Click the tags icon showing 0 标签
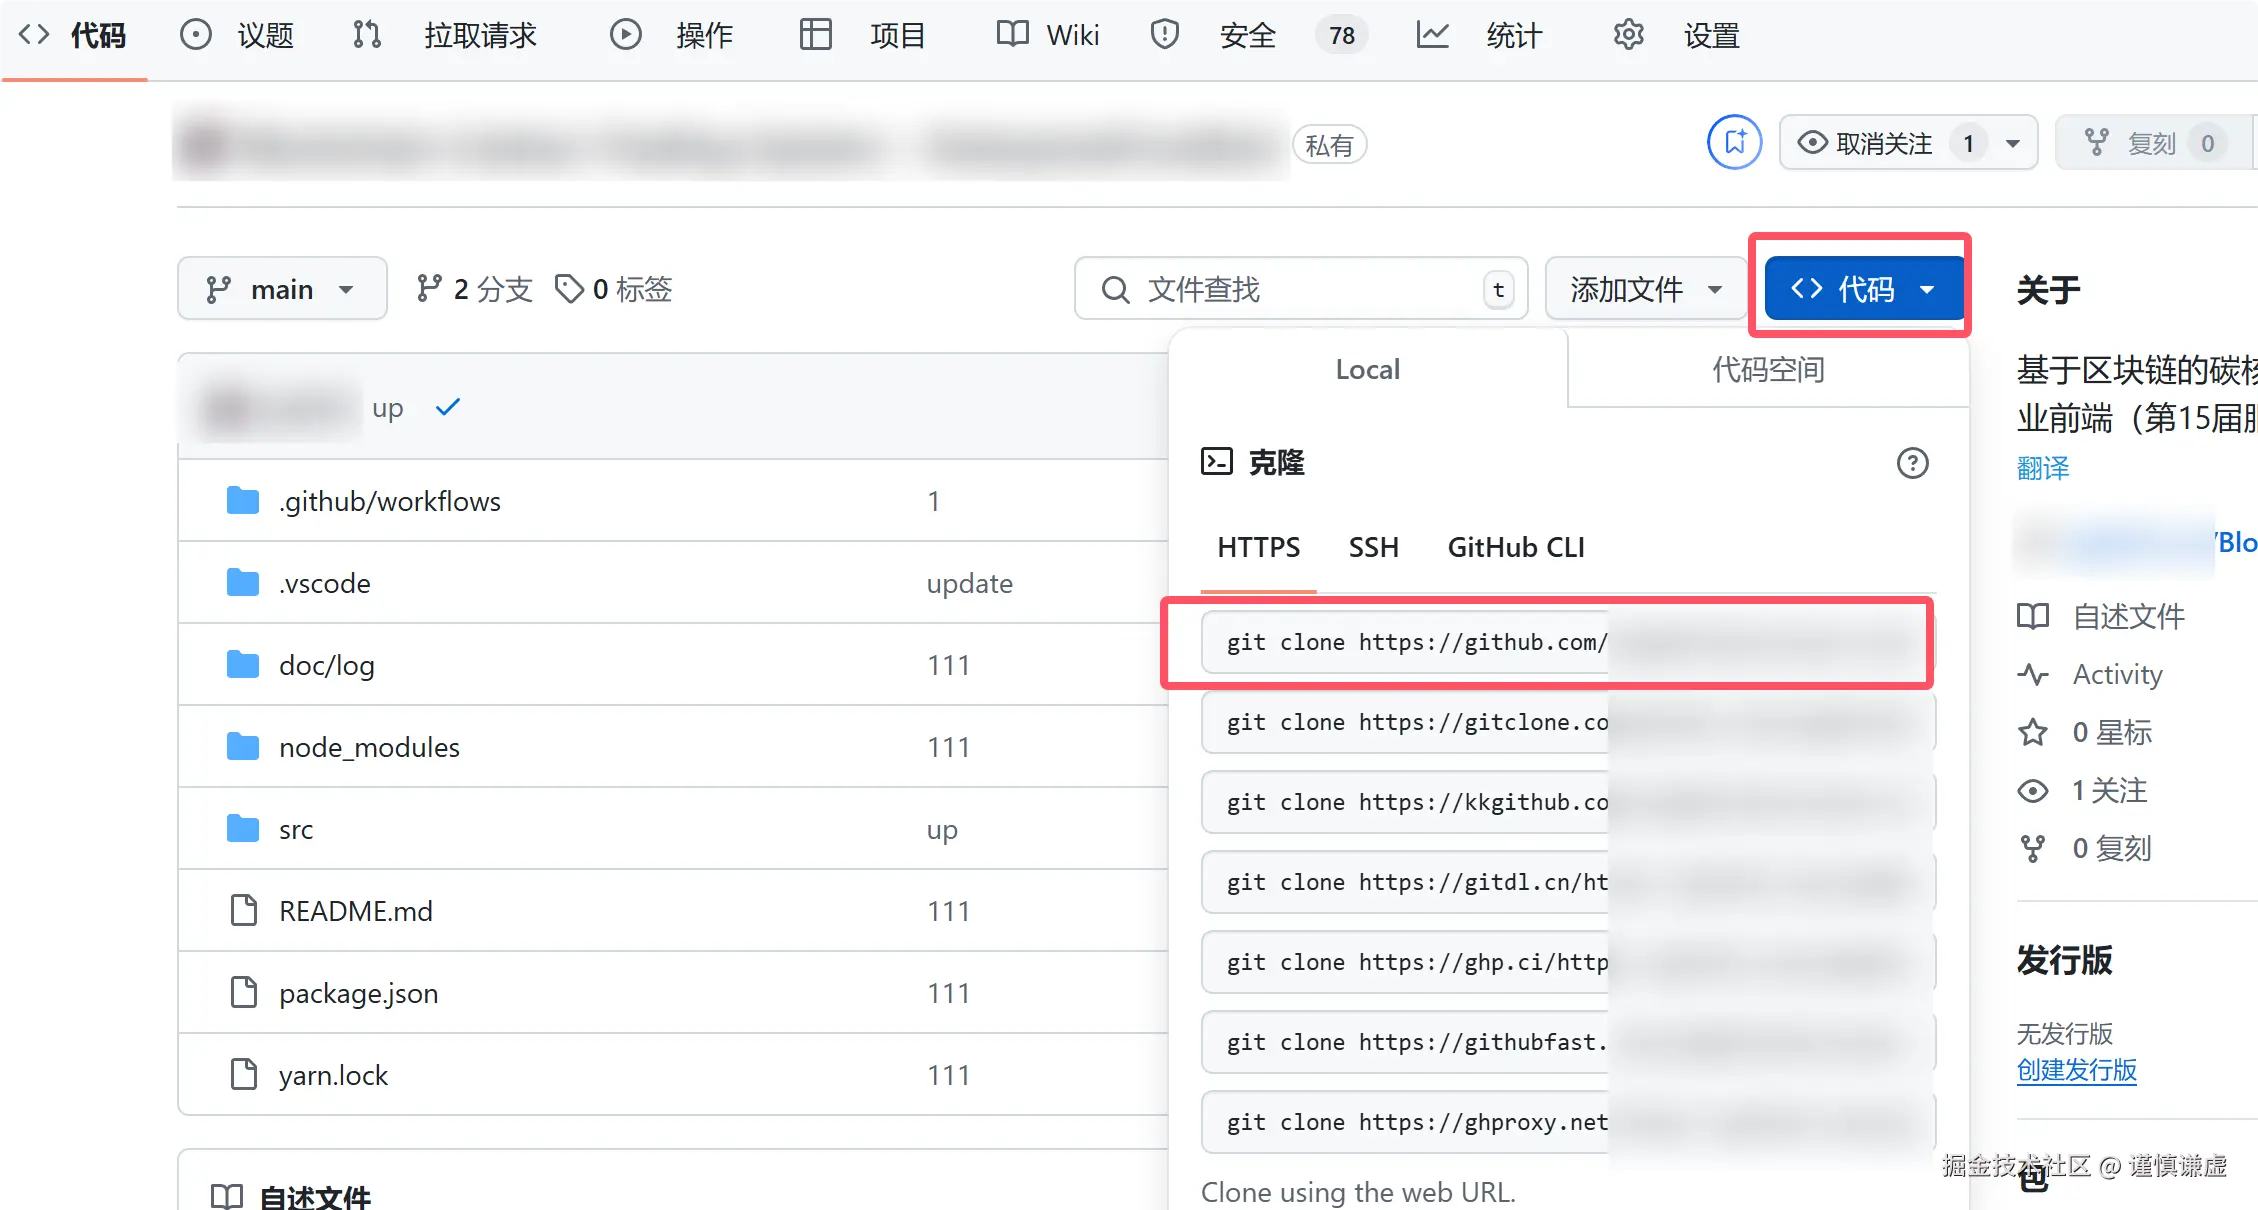Image resolution: width=2258 pixels, height=1210 pixels. pos(569,289)
